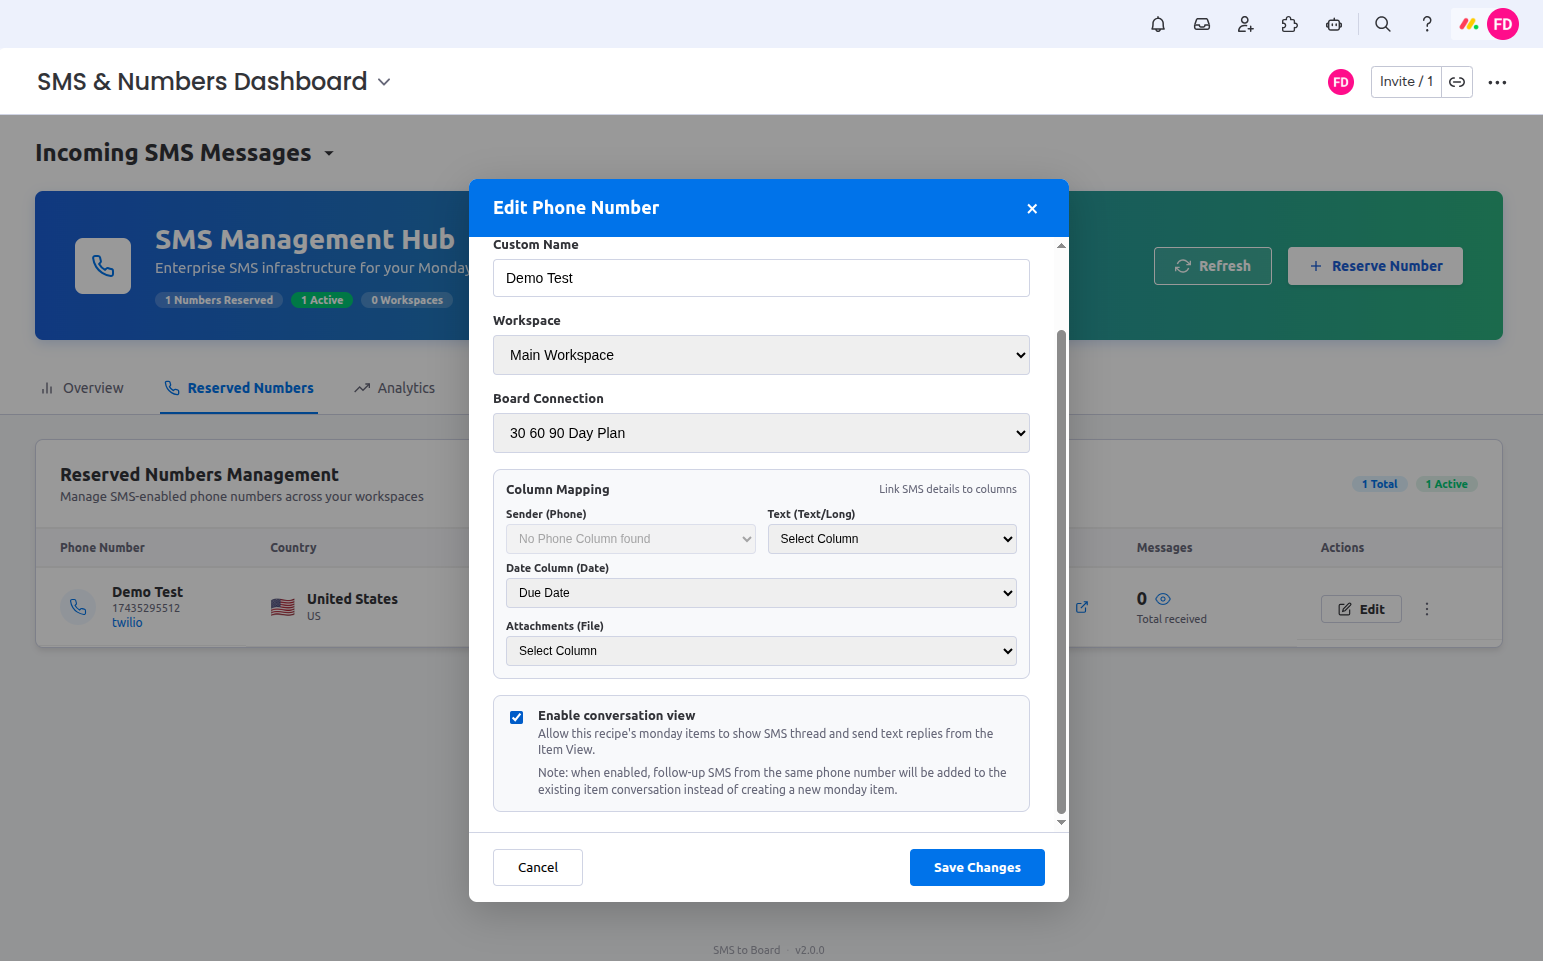Screen dimensions: 1543x961
Task: Open Attachments (File) column dropdown
Action: click(761, 651)
